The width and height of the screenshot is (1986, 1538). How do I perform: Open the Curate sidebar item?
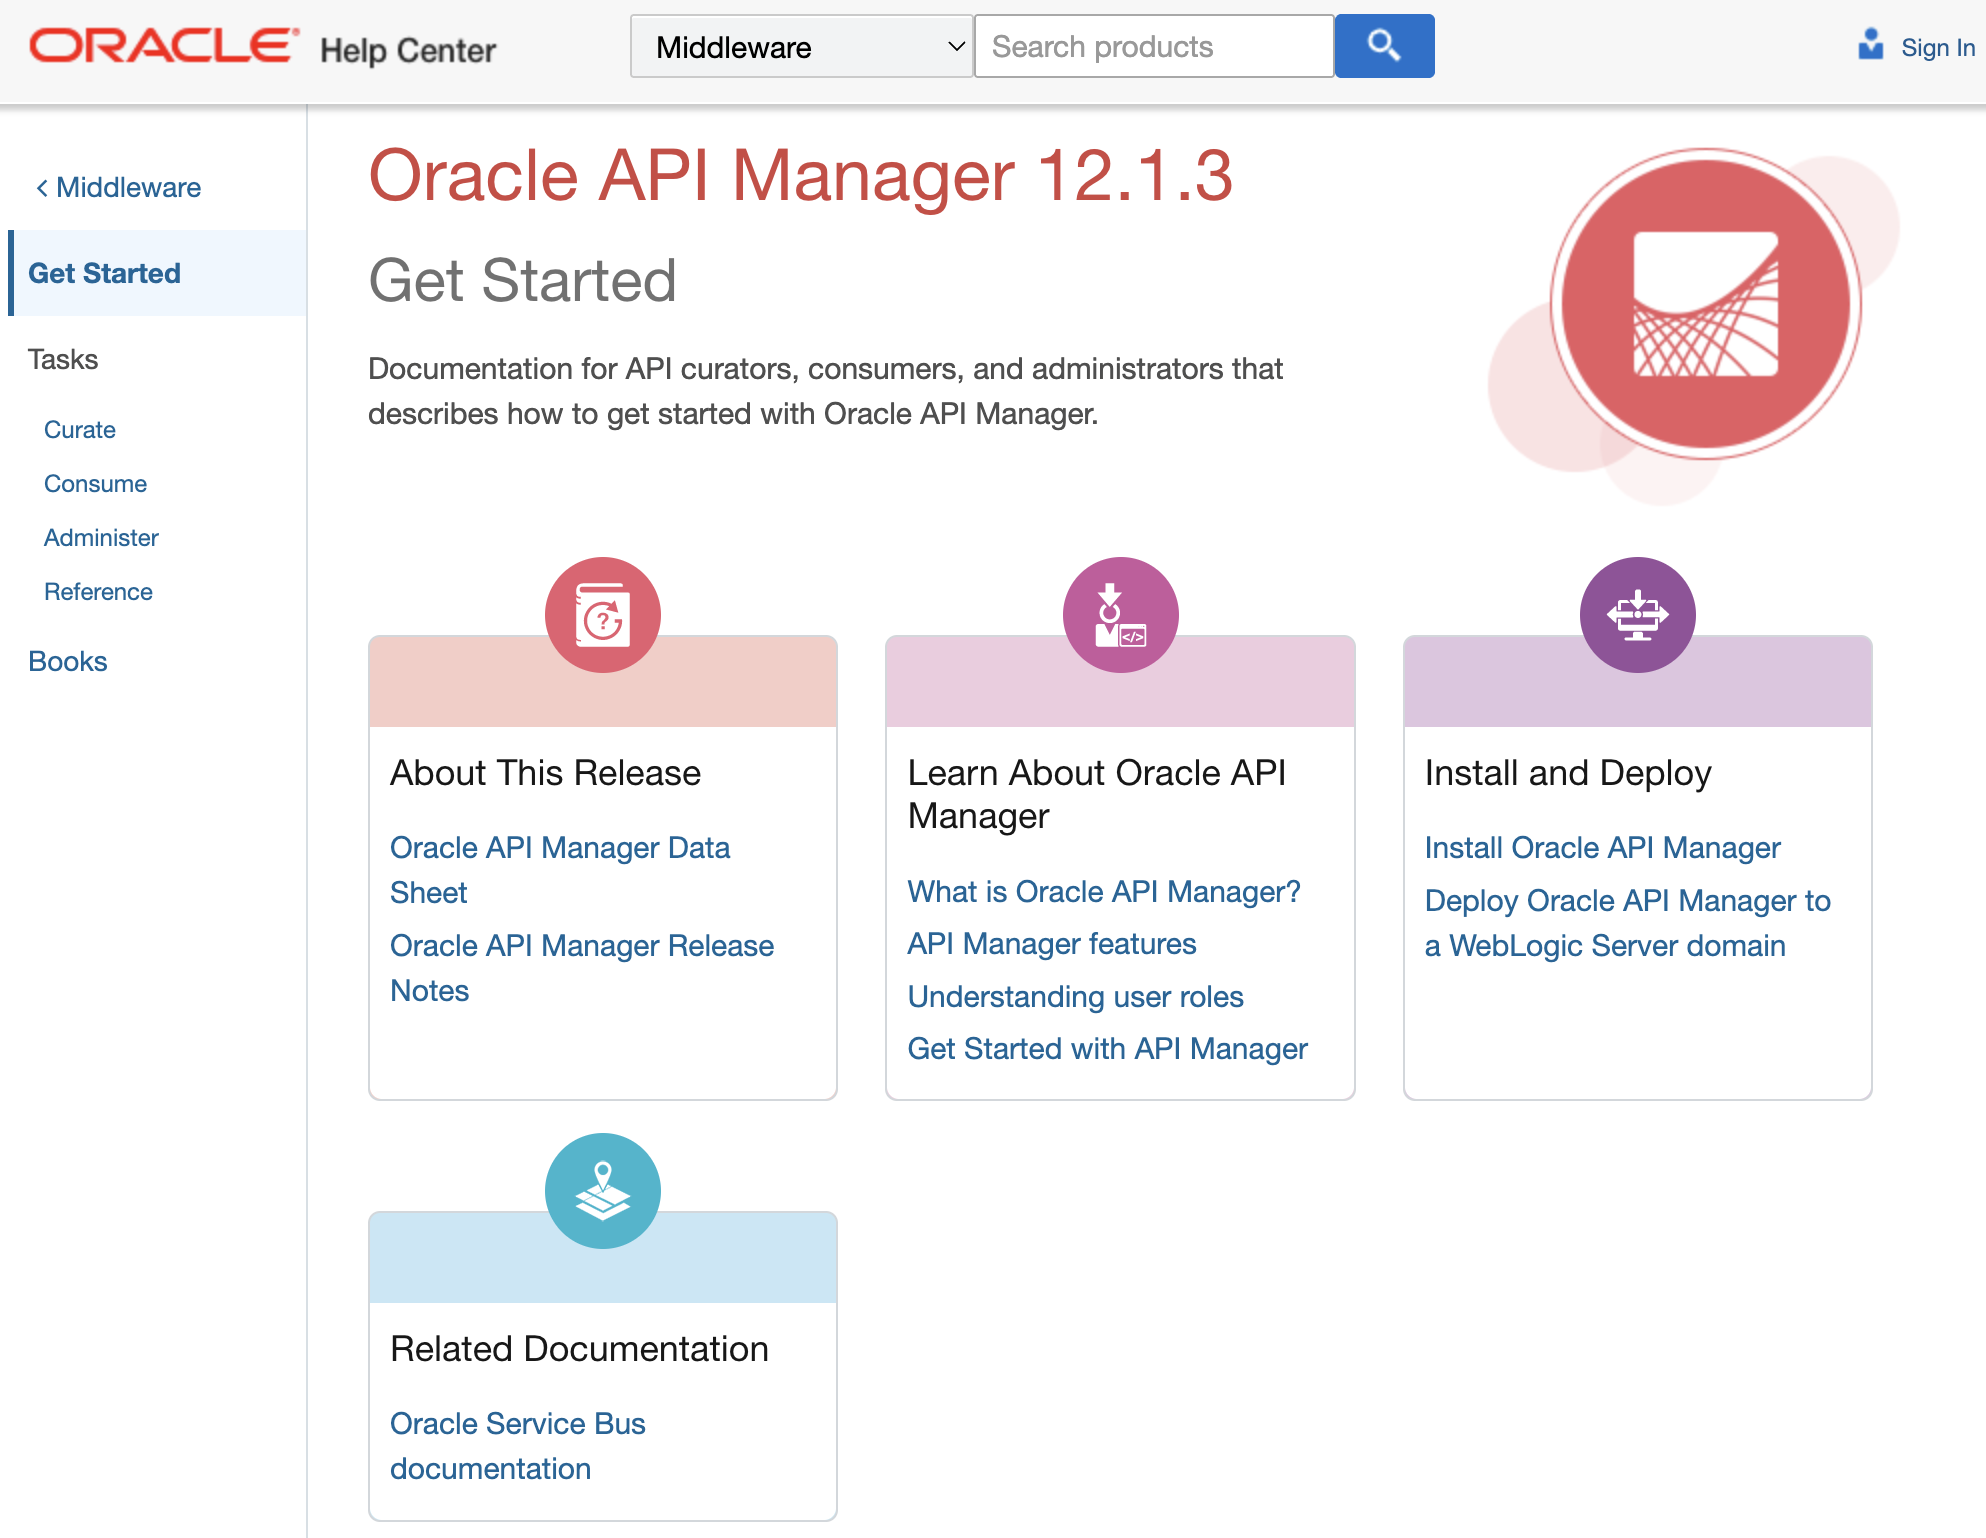point(80,430)
